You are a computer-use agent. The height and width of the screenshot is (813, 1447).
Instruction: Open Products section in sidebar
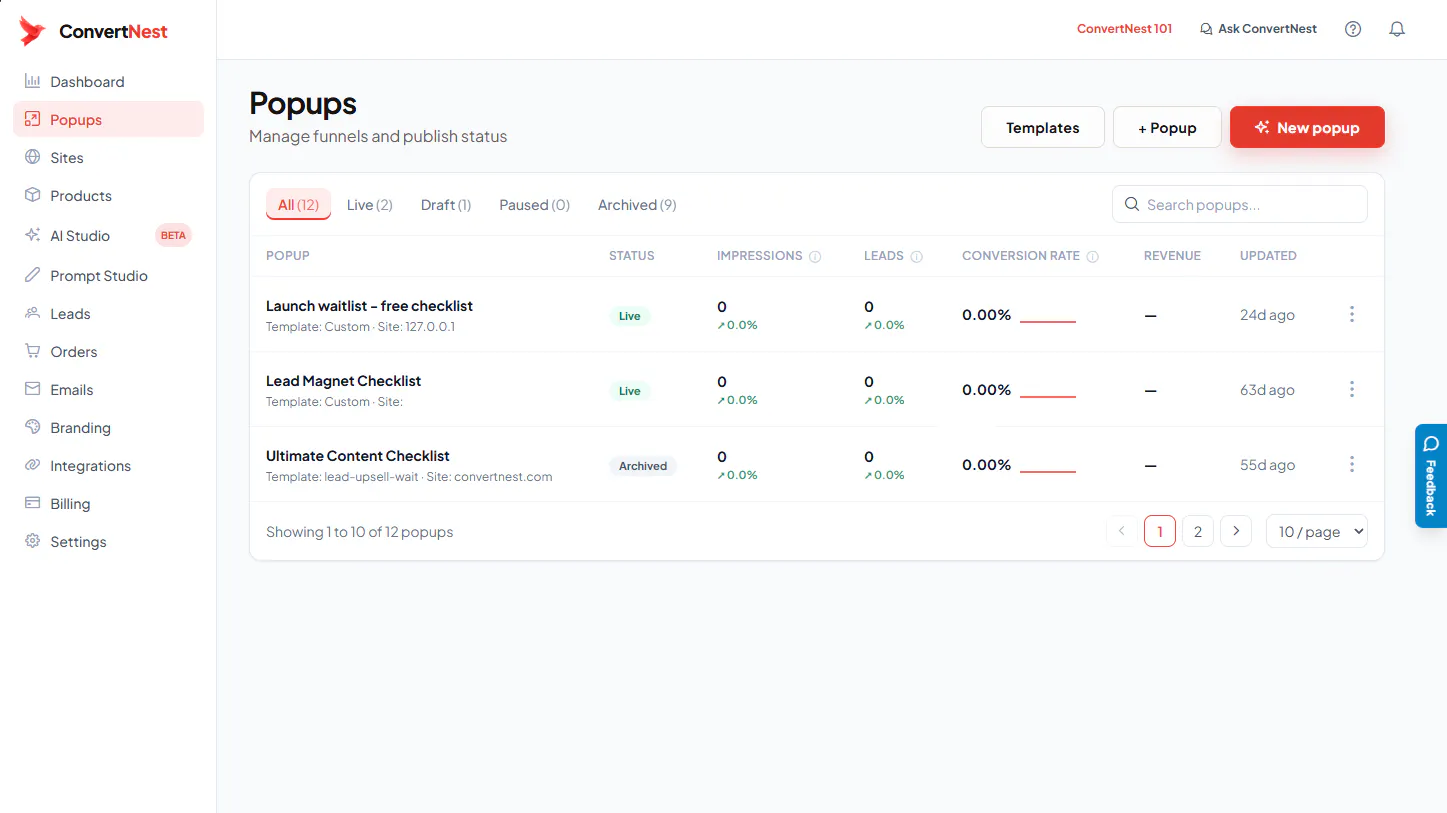(108, 196)
